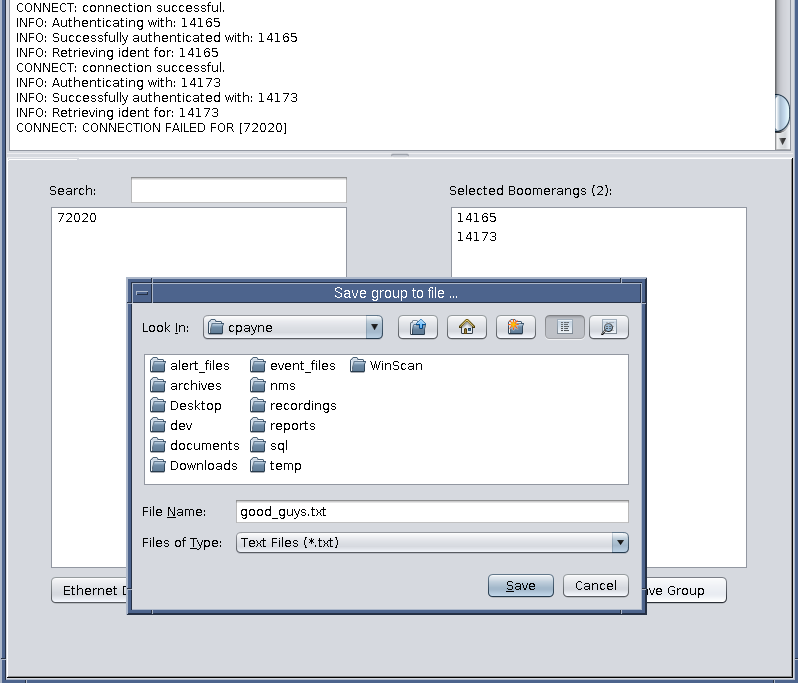Click the log scrollbar down arrow
The image size is (798, 683).
782,141
